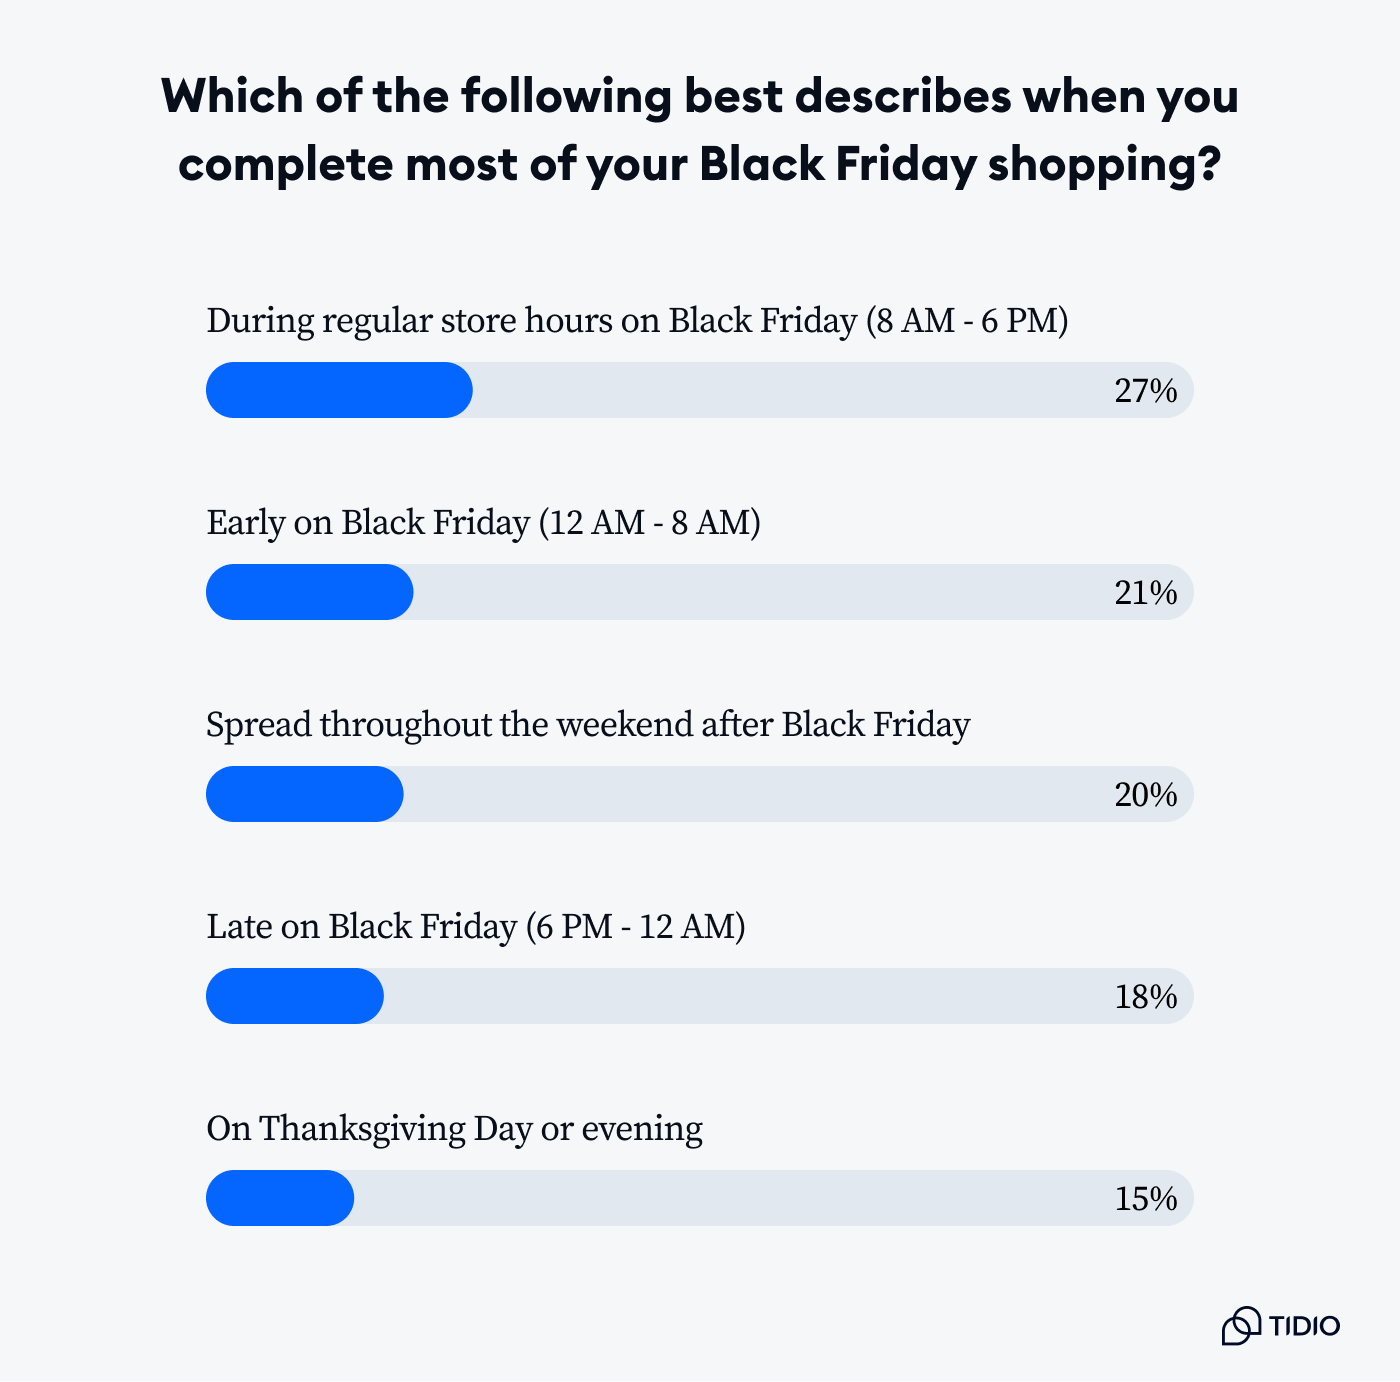Click gray unfilled track of 27% bar

833,390
